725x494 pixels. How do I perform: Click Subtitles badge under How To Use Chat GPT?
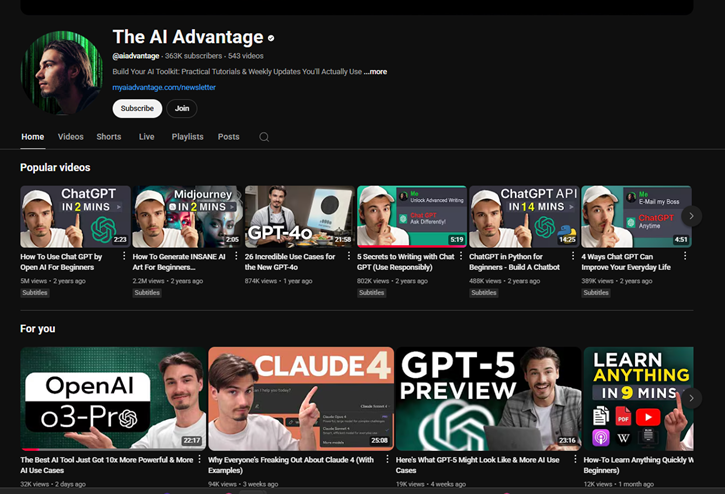(35, 293)
